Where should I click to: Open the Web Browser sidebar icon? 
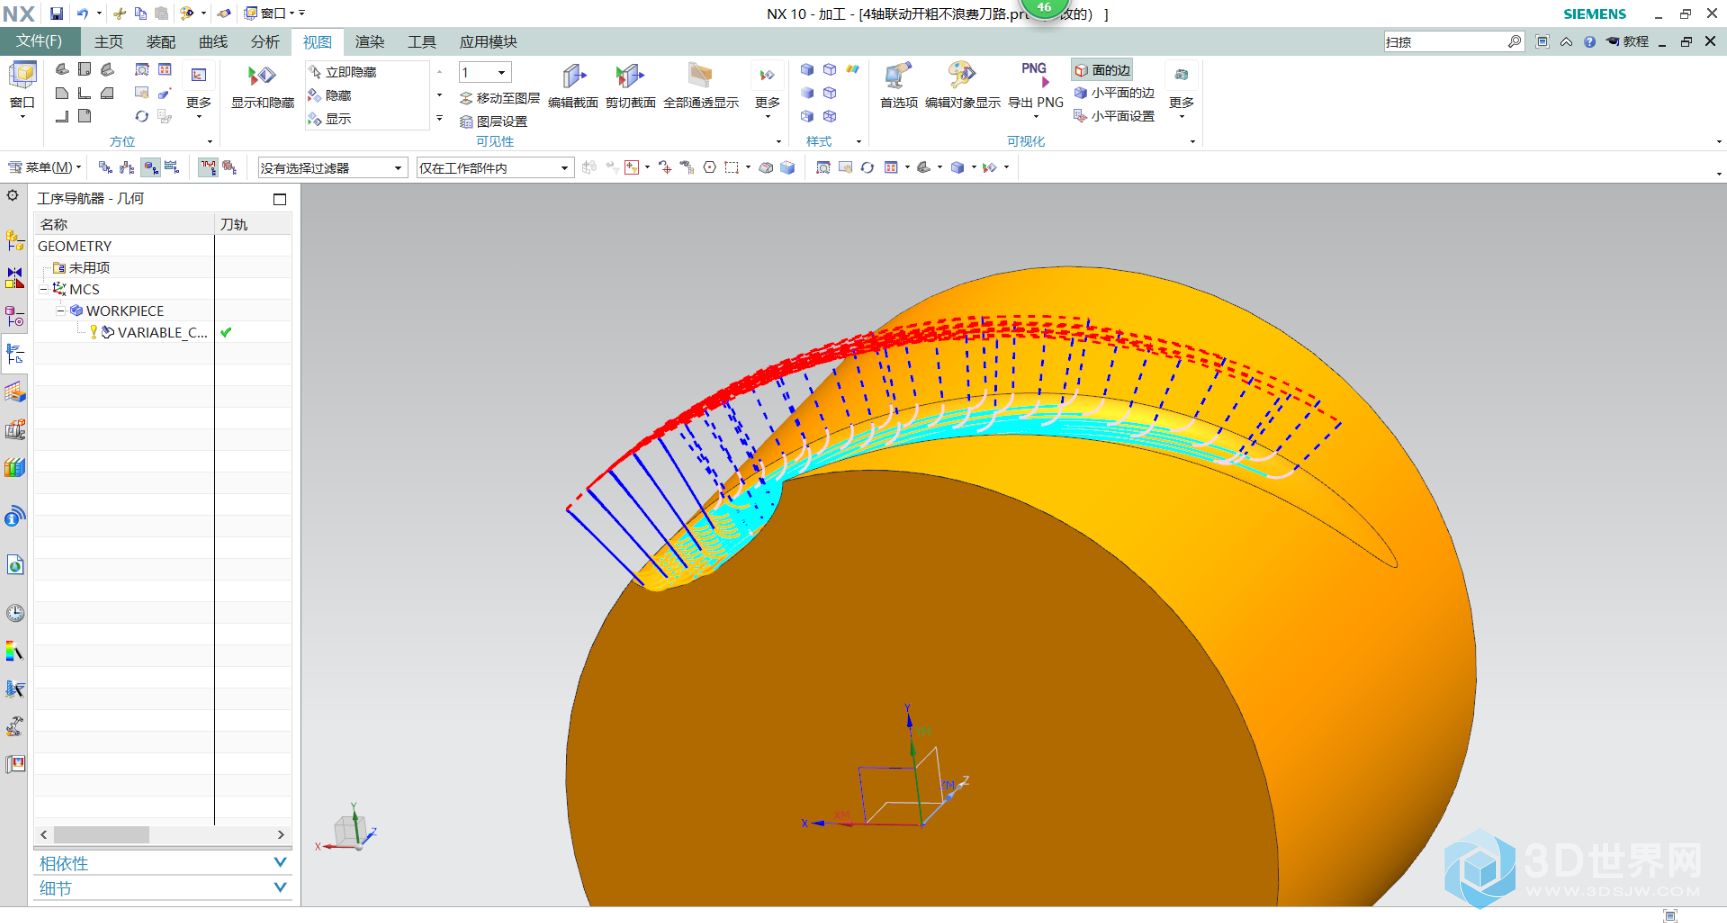click(14, 565)
